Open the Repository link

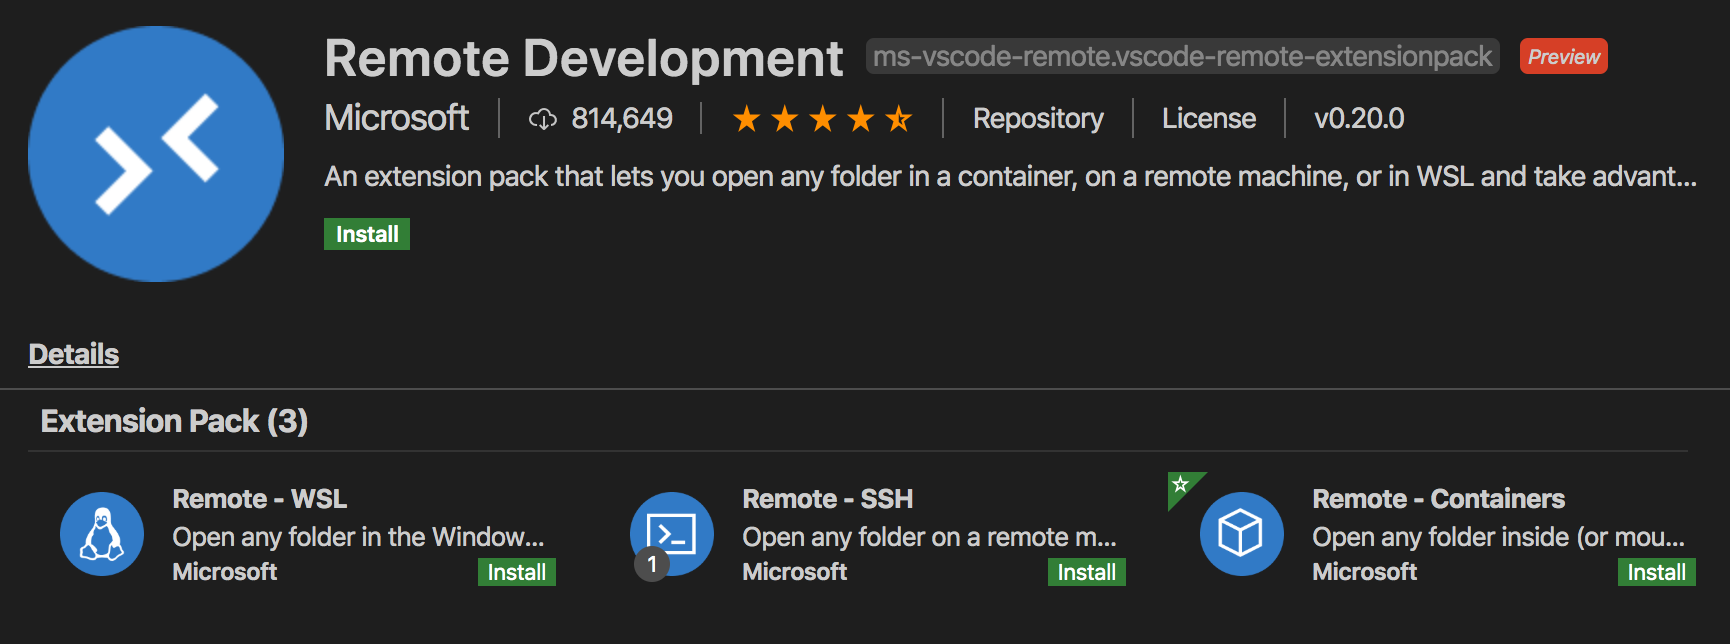(1038, 119)
